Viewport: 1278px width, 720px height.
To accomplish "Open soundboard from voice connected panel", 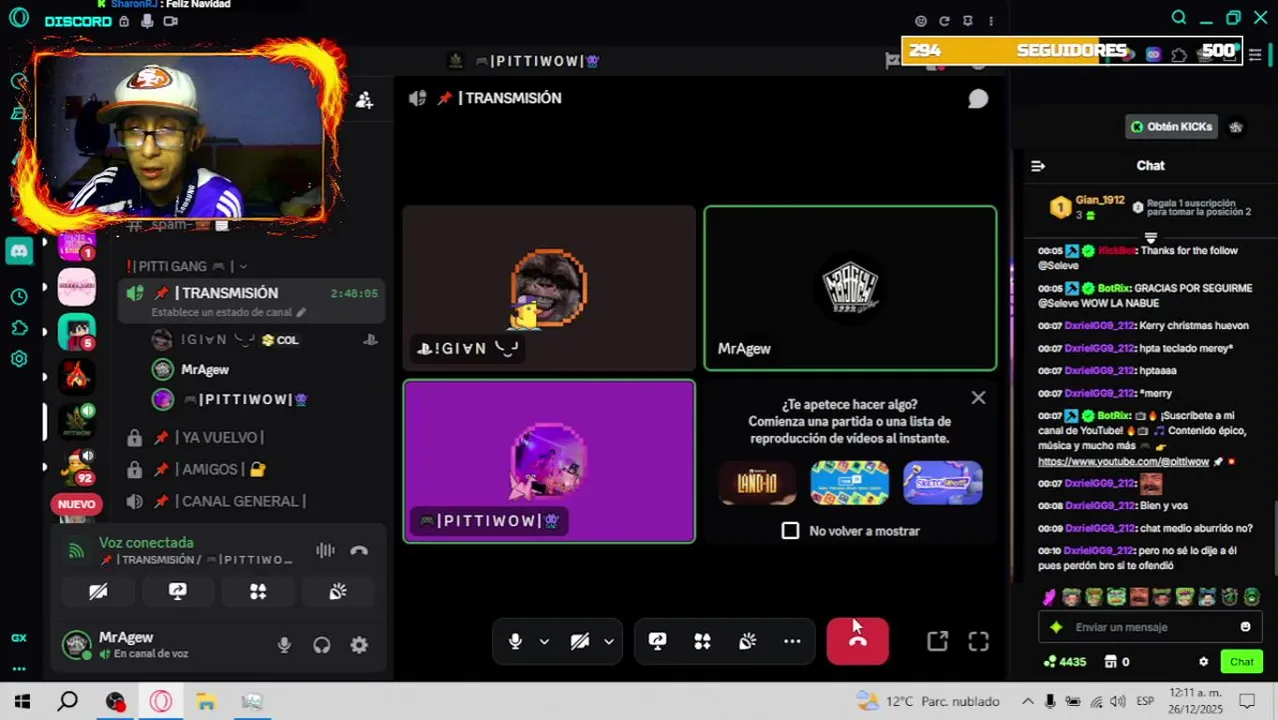I will [338, 592].
